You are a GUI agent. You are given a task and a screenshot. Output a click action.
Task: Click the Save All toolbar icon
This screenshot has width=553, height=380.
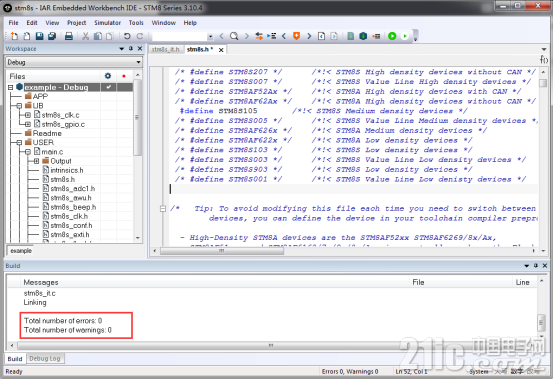pyautogui.click(x=52, y=36)
